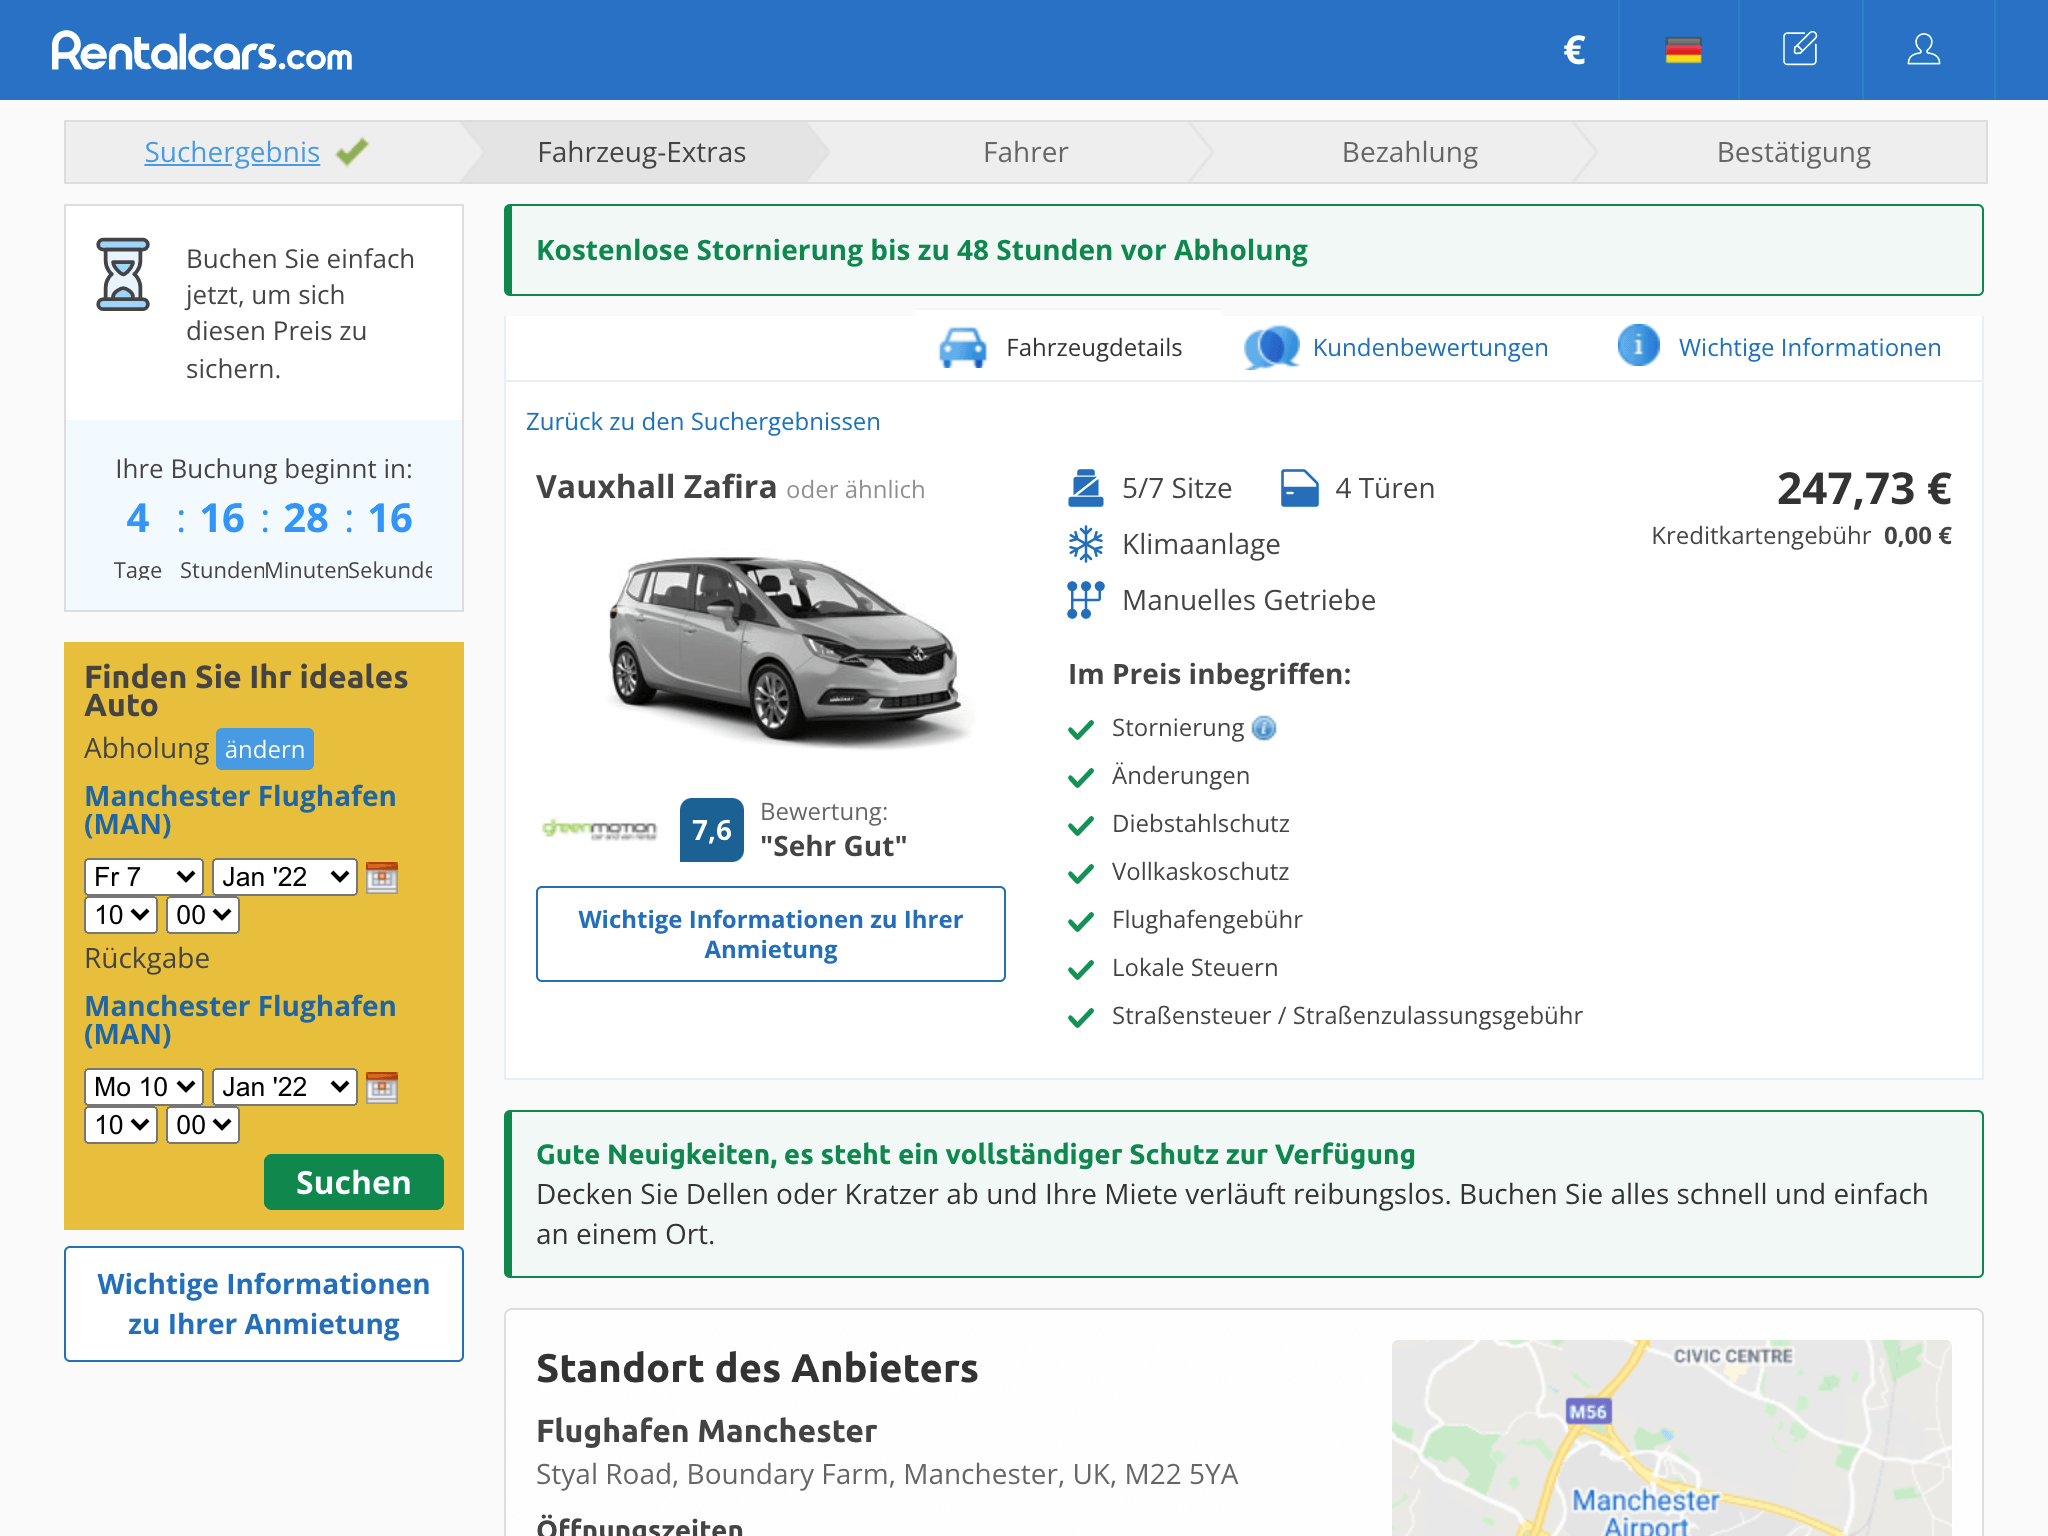Image resolution: width=2048 pixels, height=1536 pixels.
Task: Click the Lokale Steuern list item
Action: tap(1195, 968)
